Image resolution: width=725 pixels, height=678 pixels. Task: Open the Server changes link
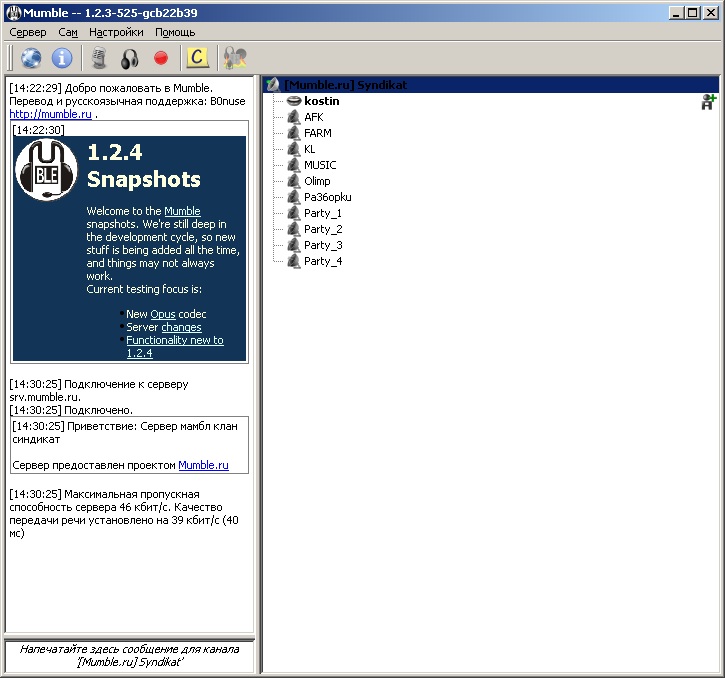point(181,327)
